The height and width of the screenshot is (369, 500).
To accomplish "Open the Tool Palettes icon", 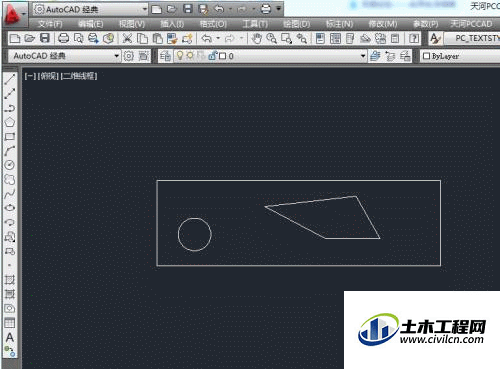I will (350, 38).
